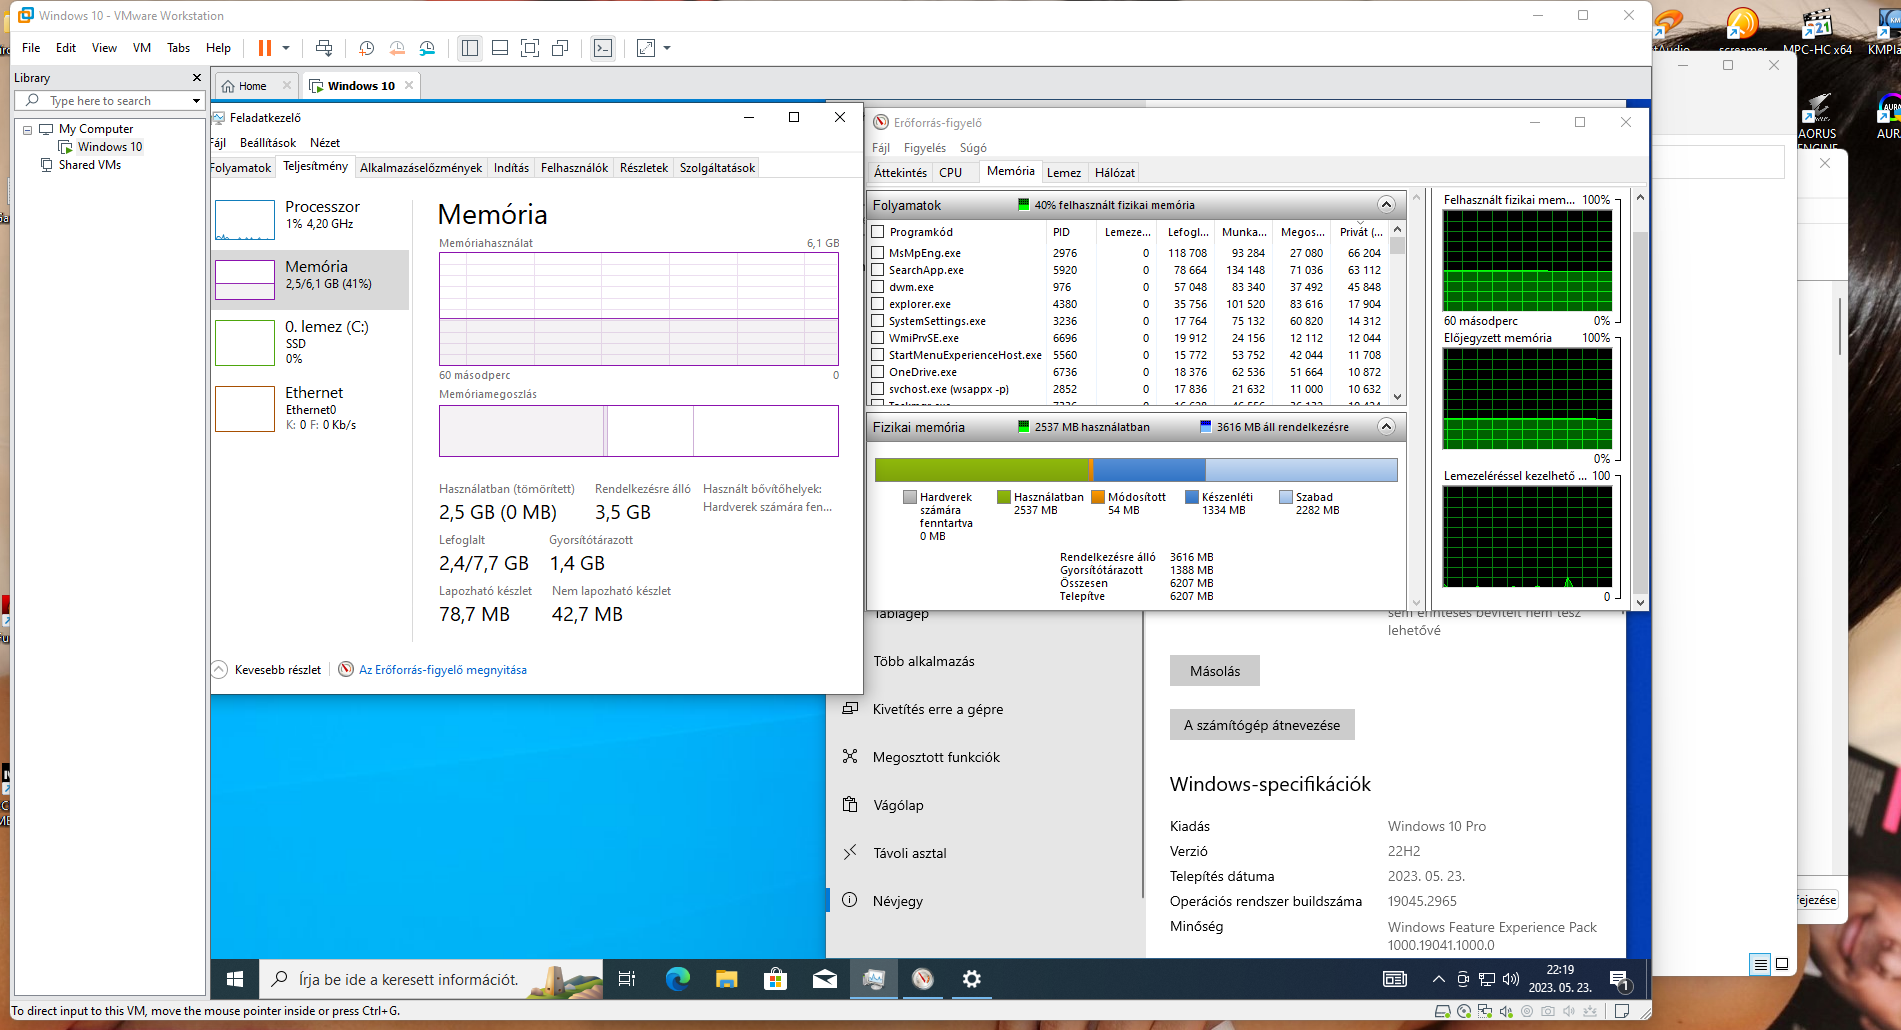Collapse the Folyamatok section chevron
The height and width of the screenshot is (1030, 1901).
pos(1386,205)
